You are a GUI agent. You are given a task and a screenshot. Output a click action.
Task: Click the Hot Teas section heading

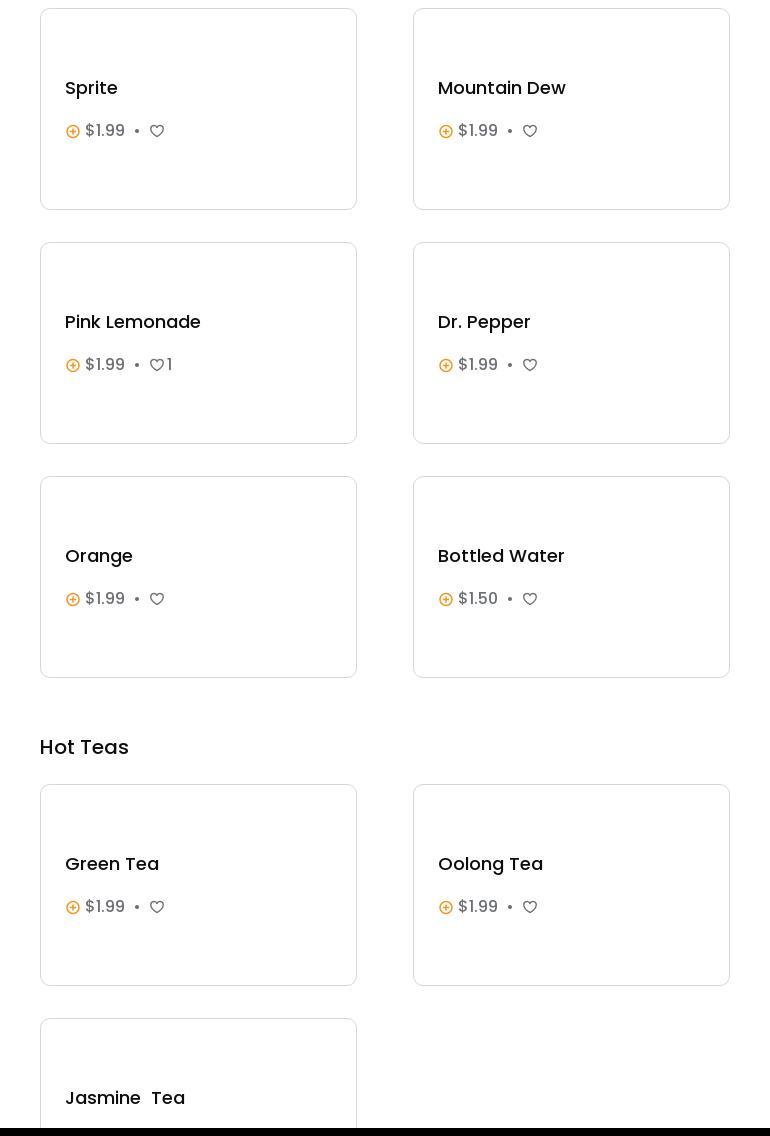[x=84, y=747]
